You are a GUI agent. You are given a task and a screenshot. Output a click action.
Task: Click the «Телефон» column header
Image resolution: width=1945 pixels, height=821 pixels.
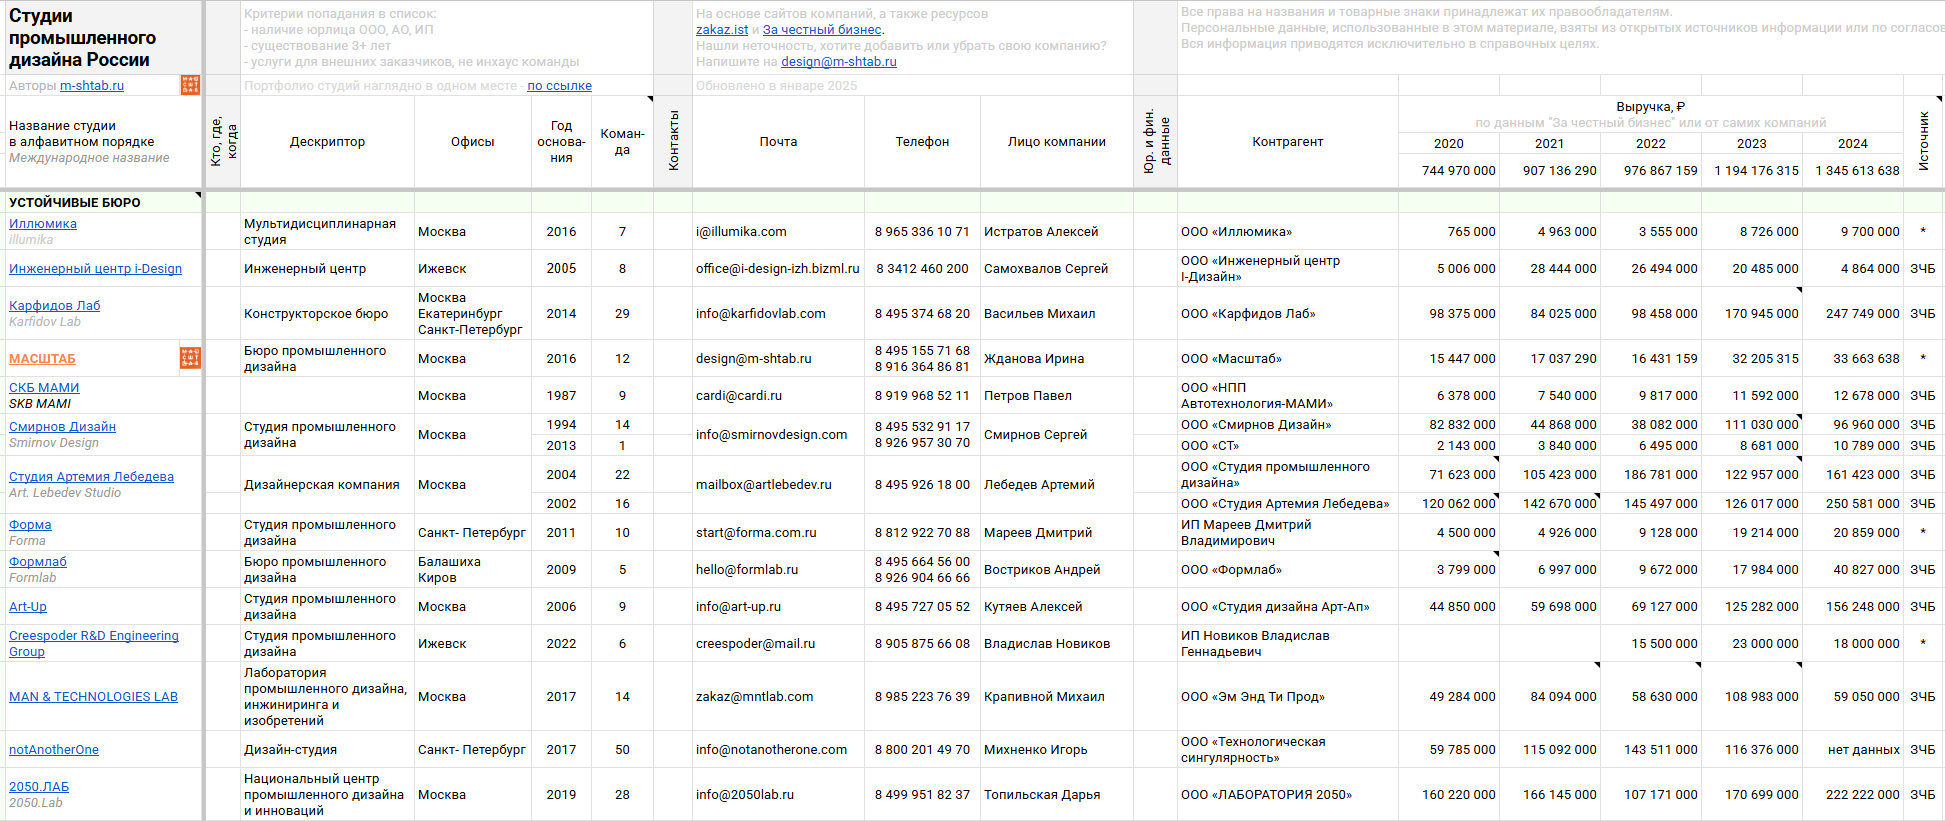pyautogui.click(x=922, y=142)
